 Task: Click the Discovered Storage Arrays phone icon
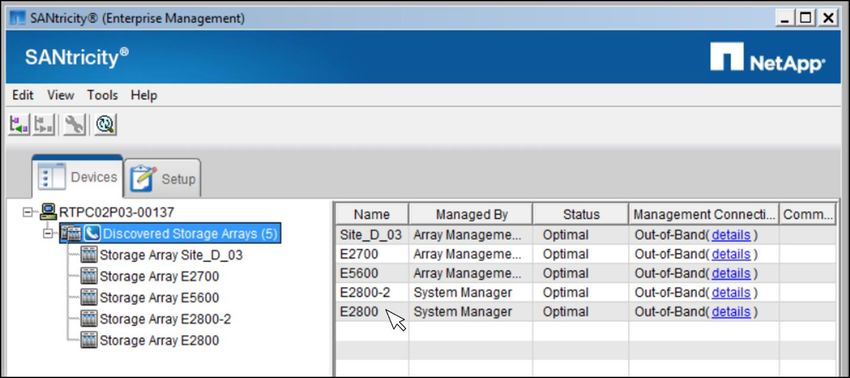click(x=92, y=234)
